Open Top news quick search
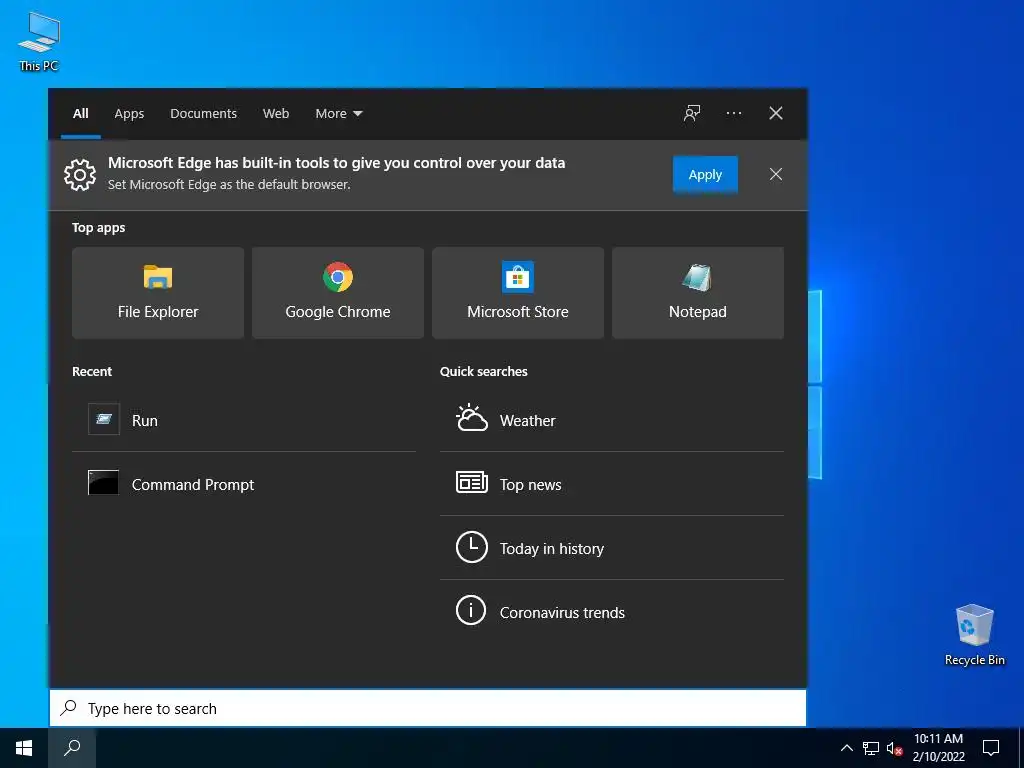Viewport: 1024px width, 768px height. click(x=611, y=484)
